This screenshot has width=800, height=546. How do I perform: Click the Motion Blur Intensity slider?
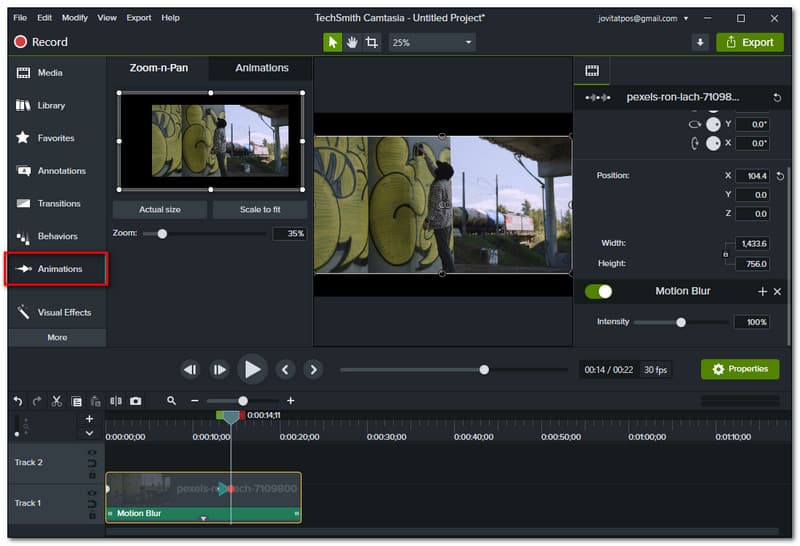pos(681,322)
